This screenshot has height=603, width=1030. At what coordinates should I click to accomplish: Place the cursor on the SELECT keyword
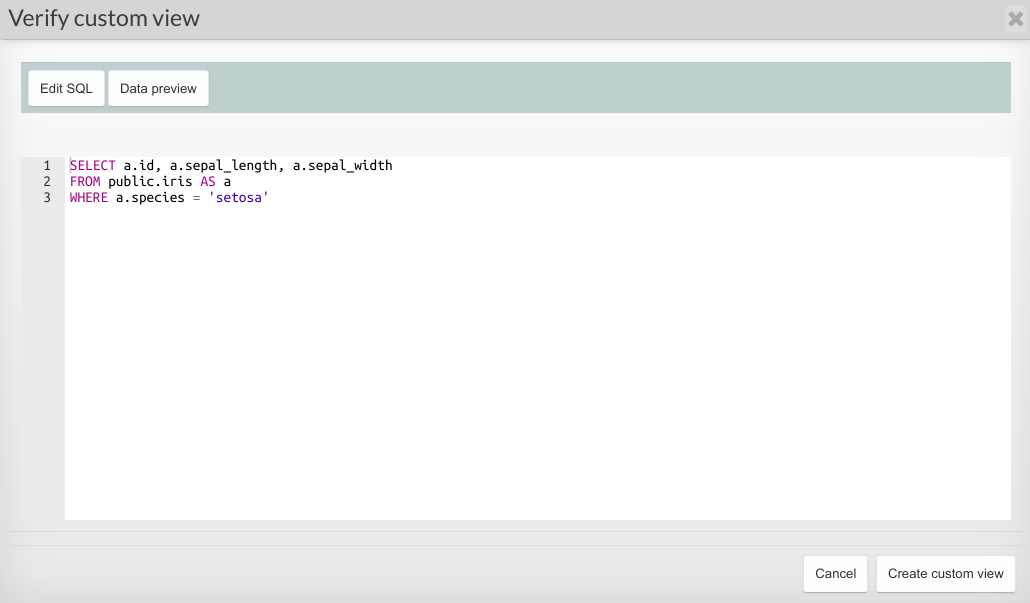91,165
